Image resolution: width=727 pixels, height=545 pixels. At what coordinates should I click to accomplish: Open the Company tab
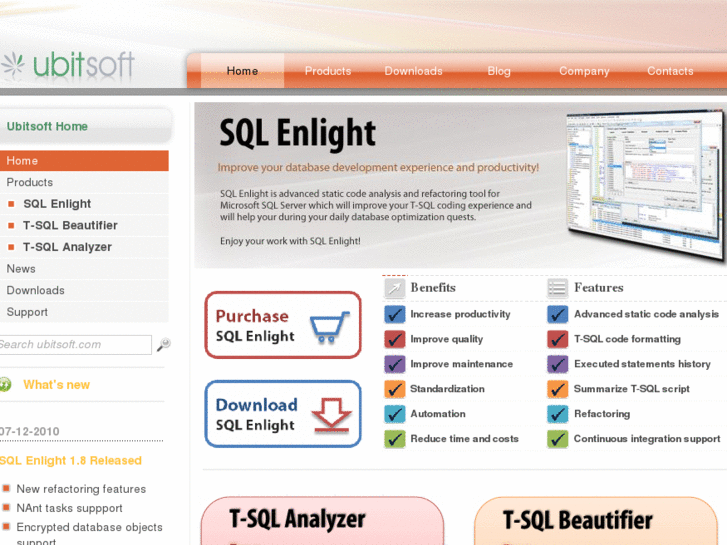click(584, 71)
